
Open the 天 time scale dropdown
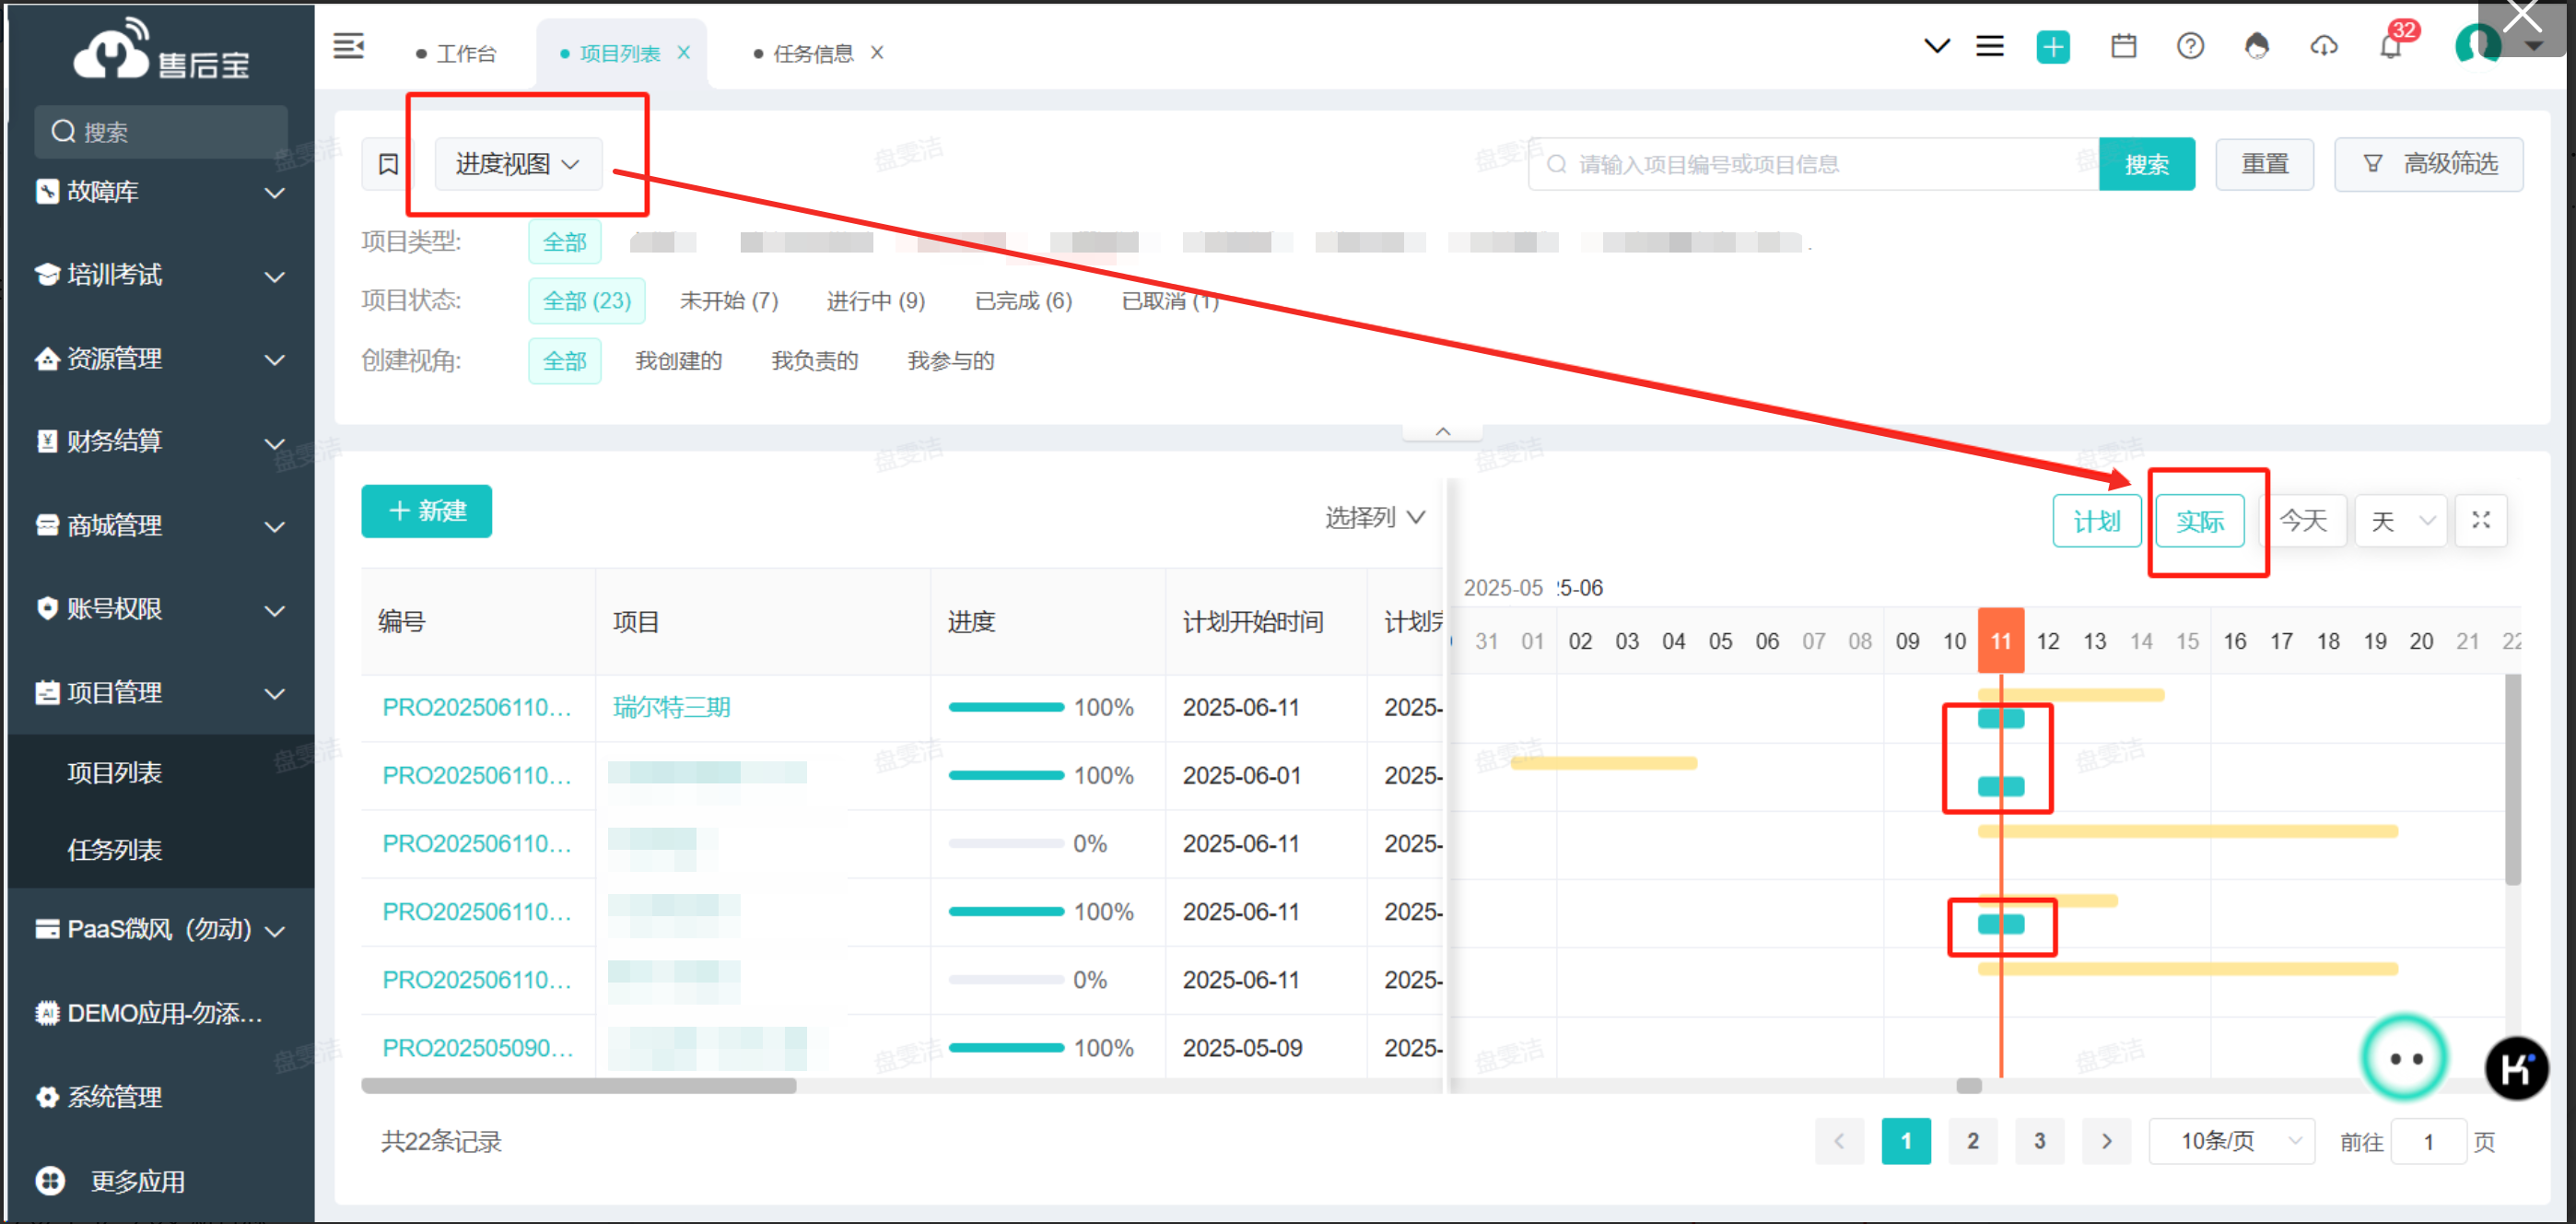click(2400, 521)
